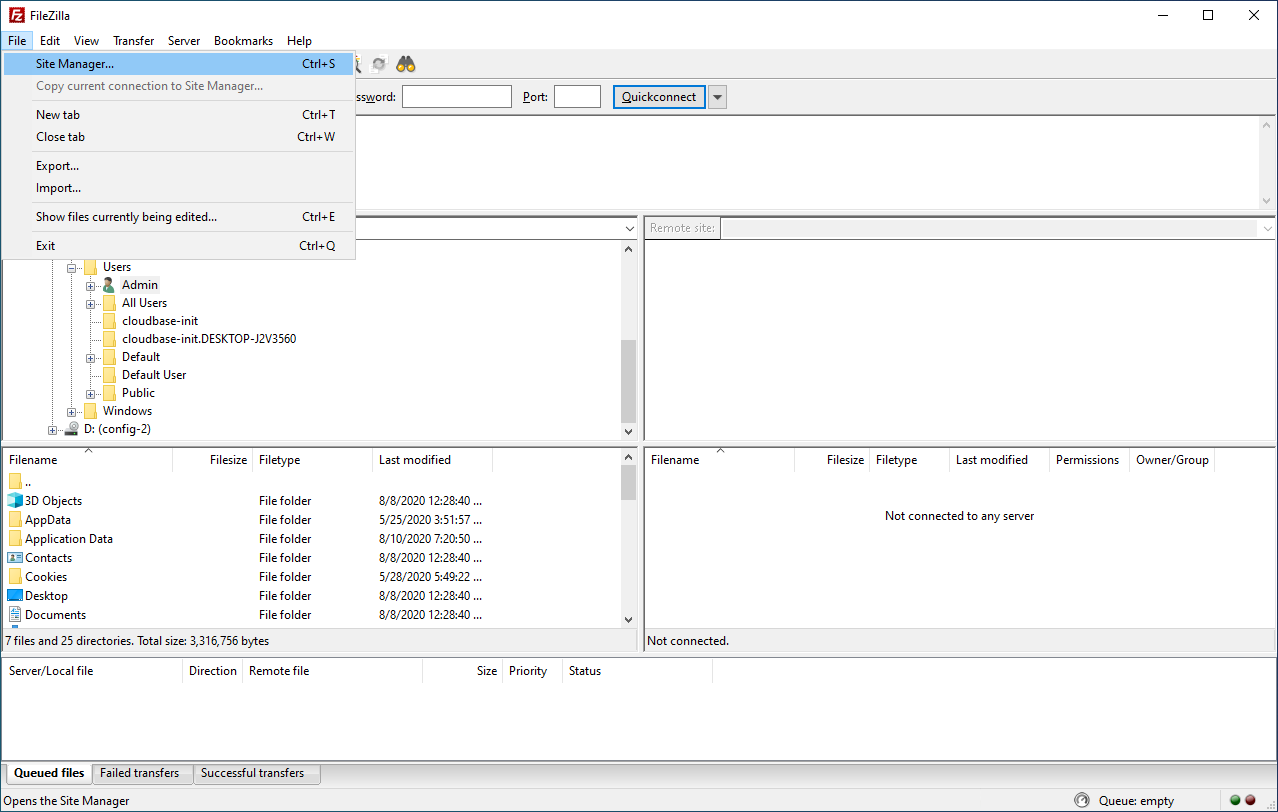
Task: Open the Transfer menu
Action: [133, 41]
